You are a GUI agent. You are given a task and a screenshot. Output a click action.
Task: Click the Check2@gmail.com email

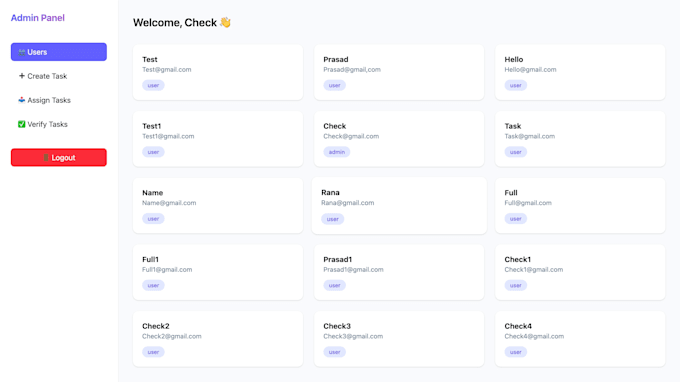[172, 336]
